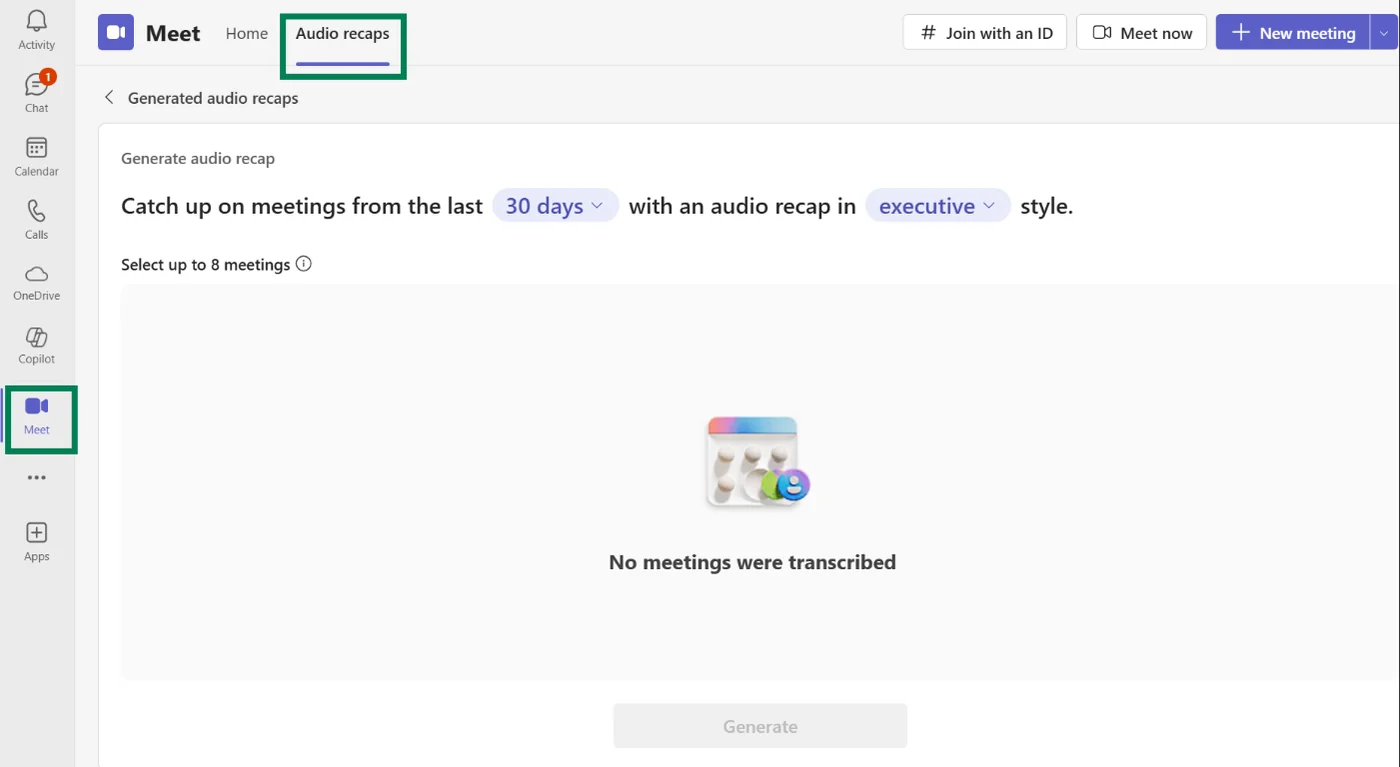Open the Calendar app in sidebar
Viewport: 1400px width, 767px height.
[36, 157]
